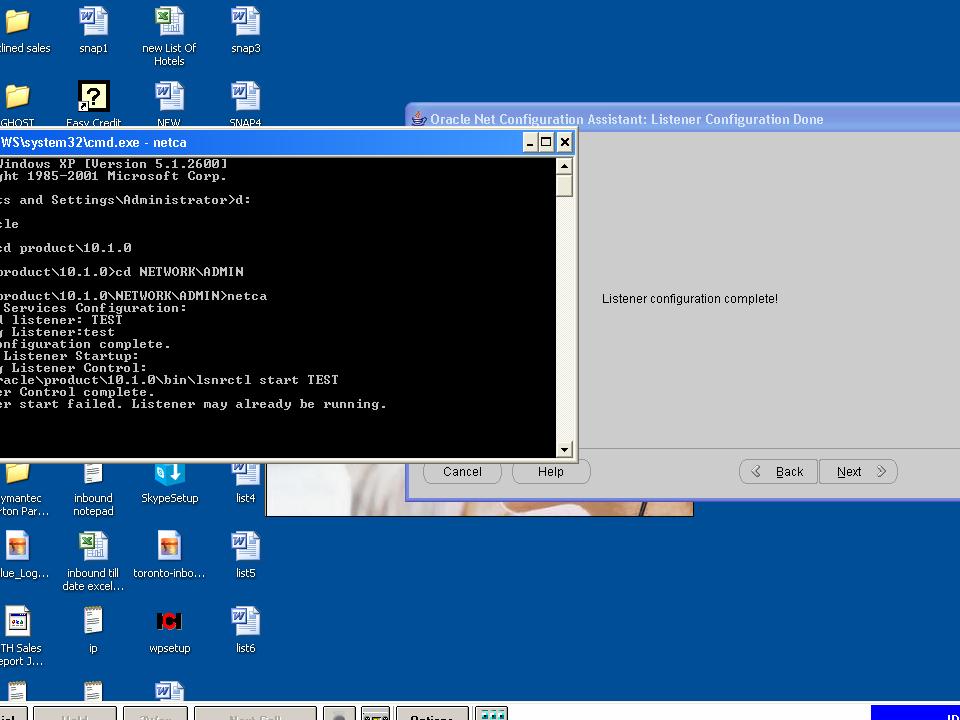Open the 'new List Of Hotels' Excel file
960x720 pixels.
coord(169,22)
